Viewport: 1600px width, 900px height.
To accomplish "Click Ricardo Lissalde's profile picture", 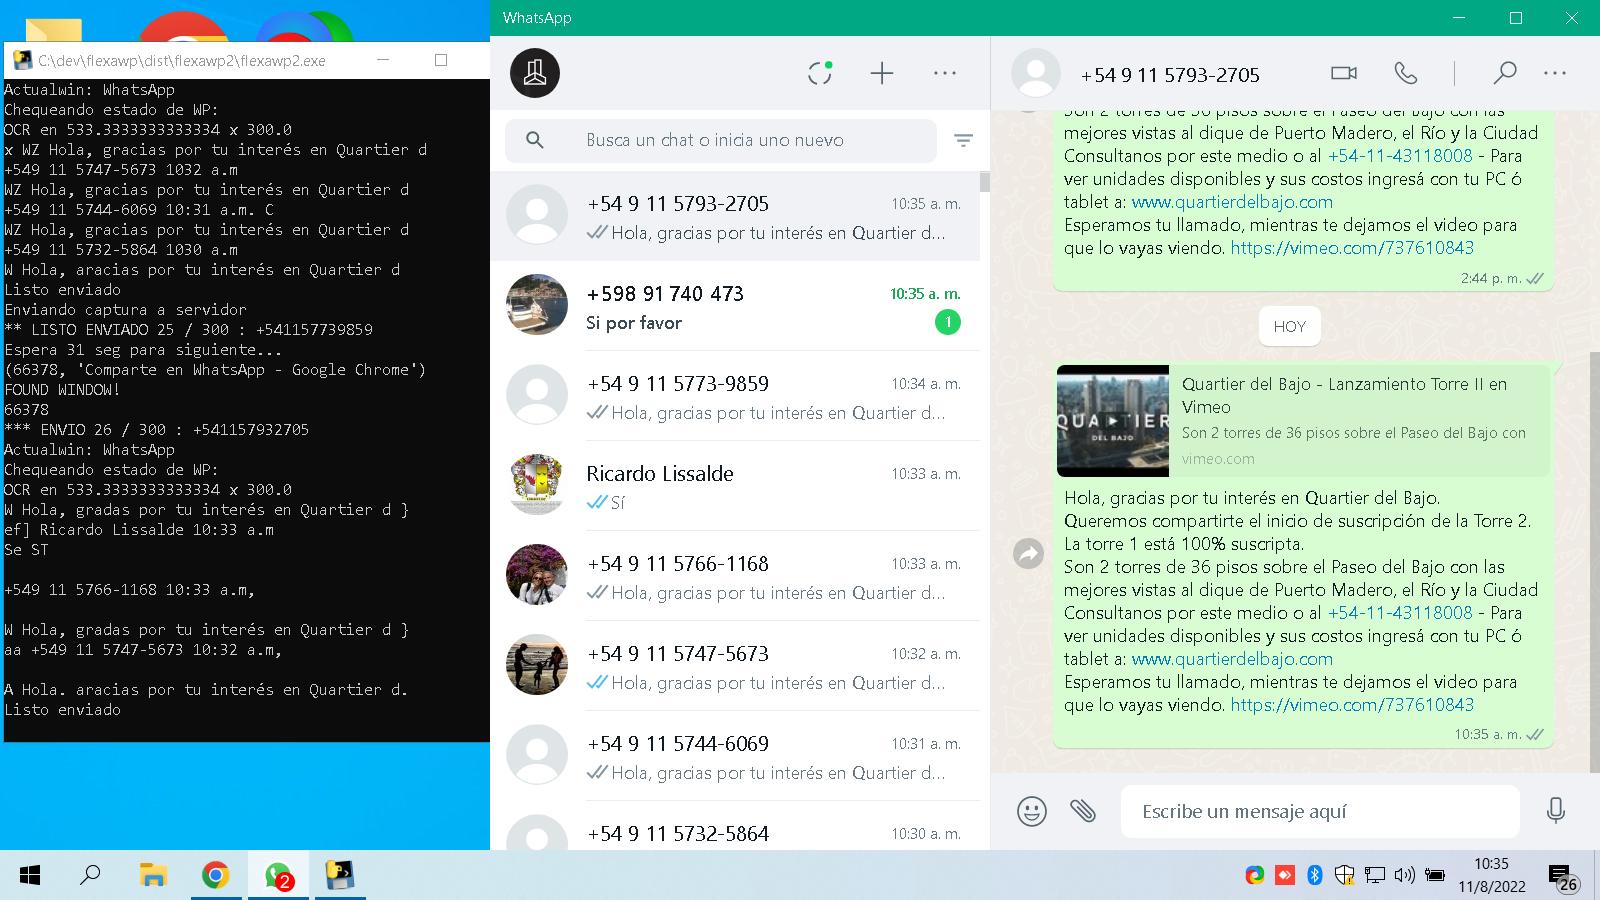I will click(x=537, y=485).
